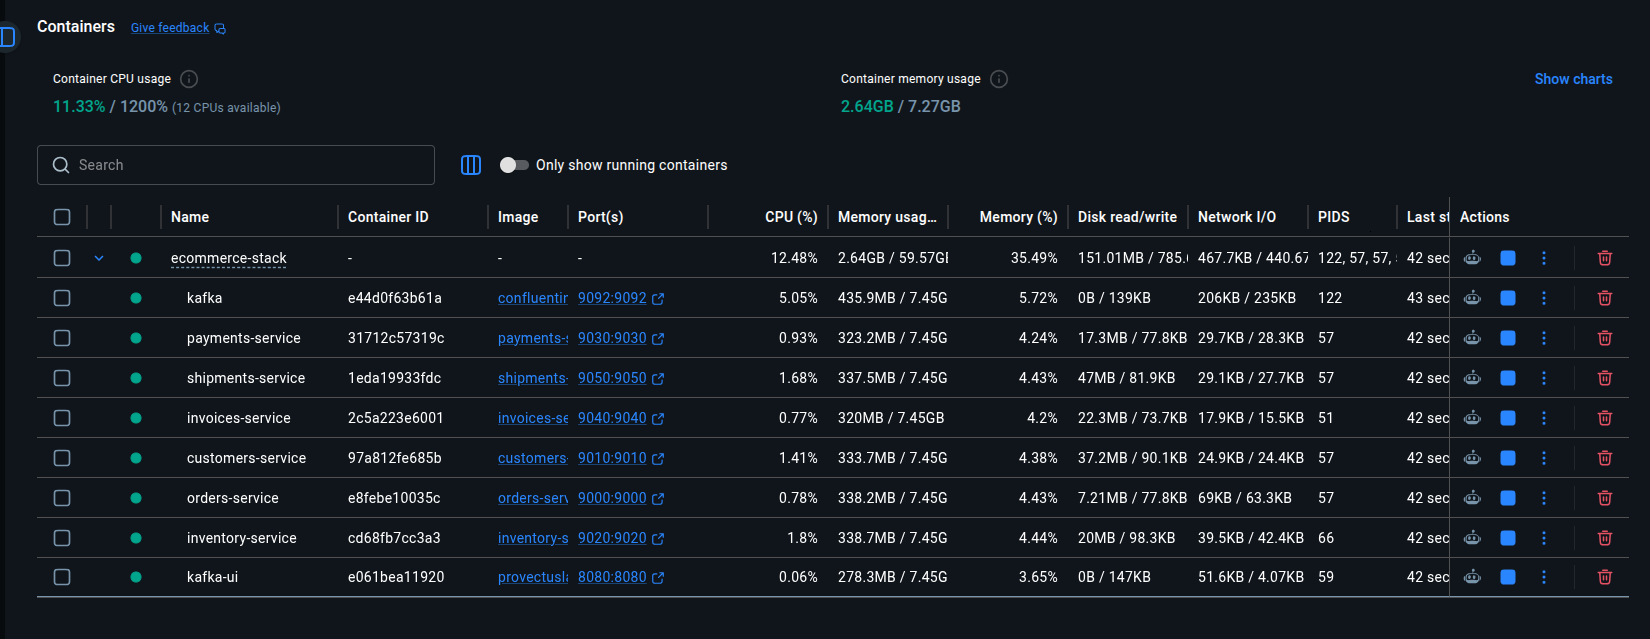
Task: Sort by PIDS column header
Action: pos(1334,217)
